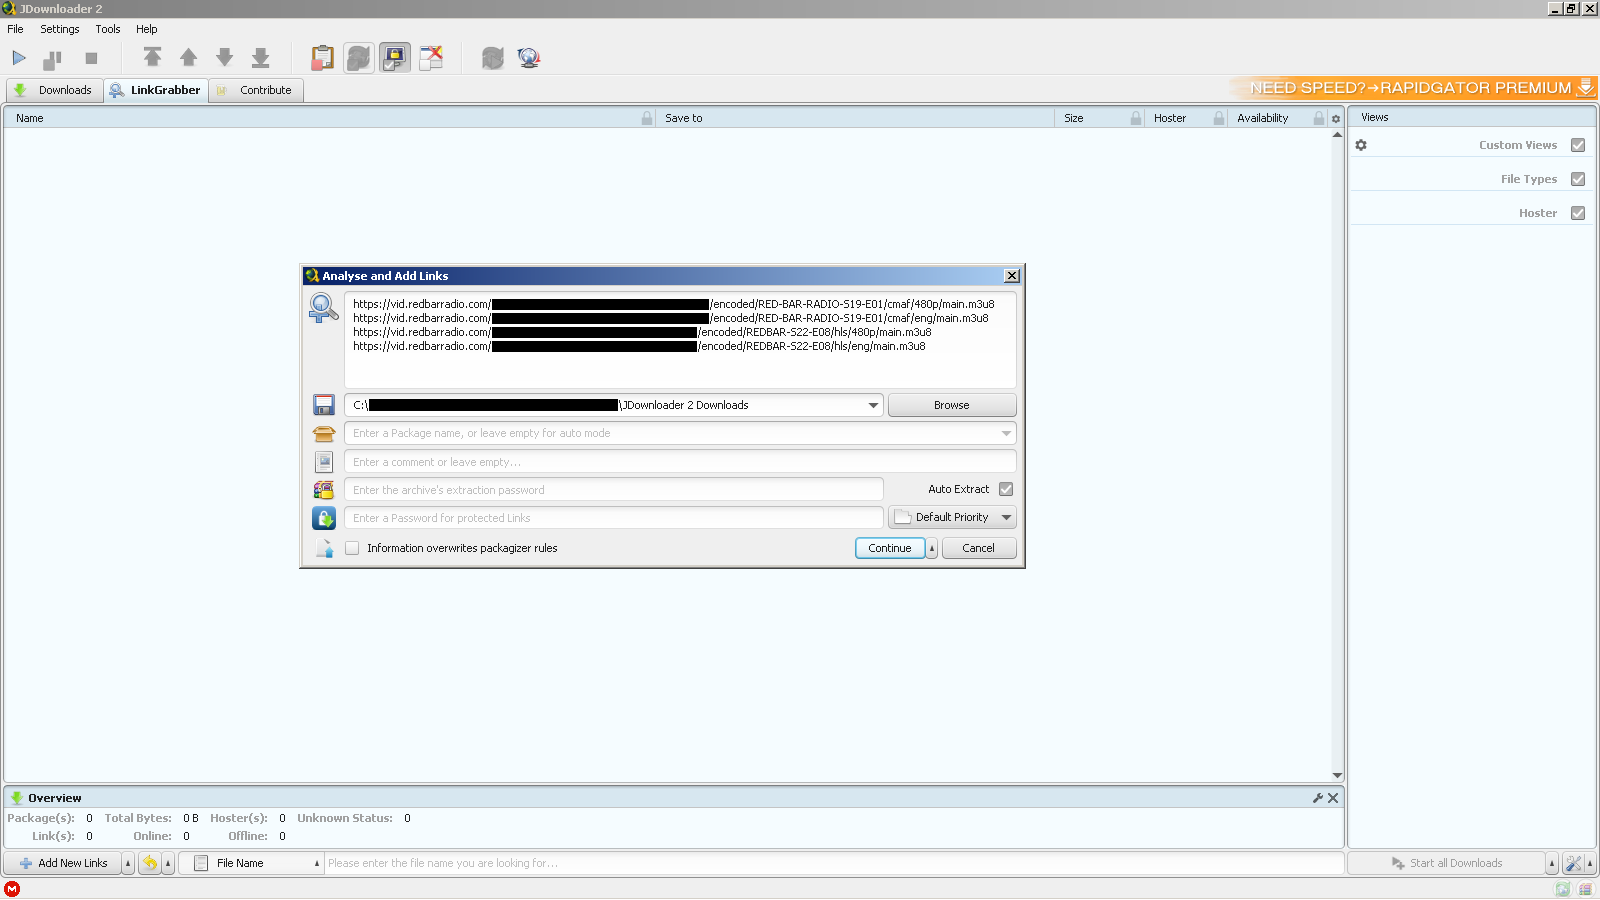Screen dimensions: 1600x900
Task: Click the comment document icon in dialog
Action: pyautogui.click(x=324, y=462)
